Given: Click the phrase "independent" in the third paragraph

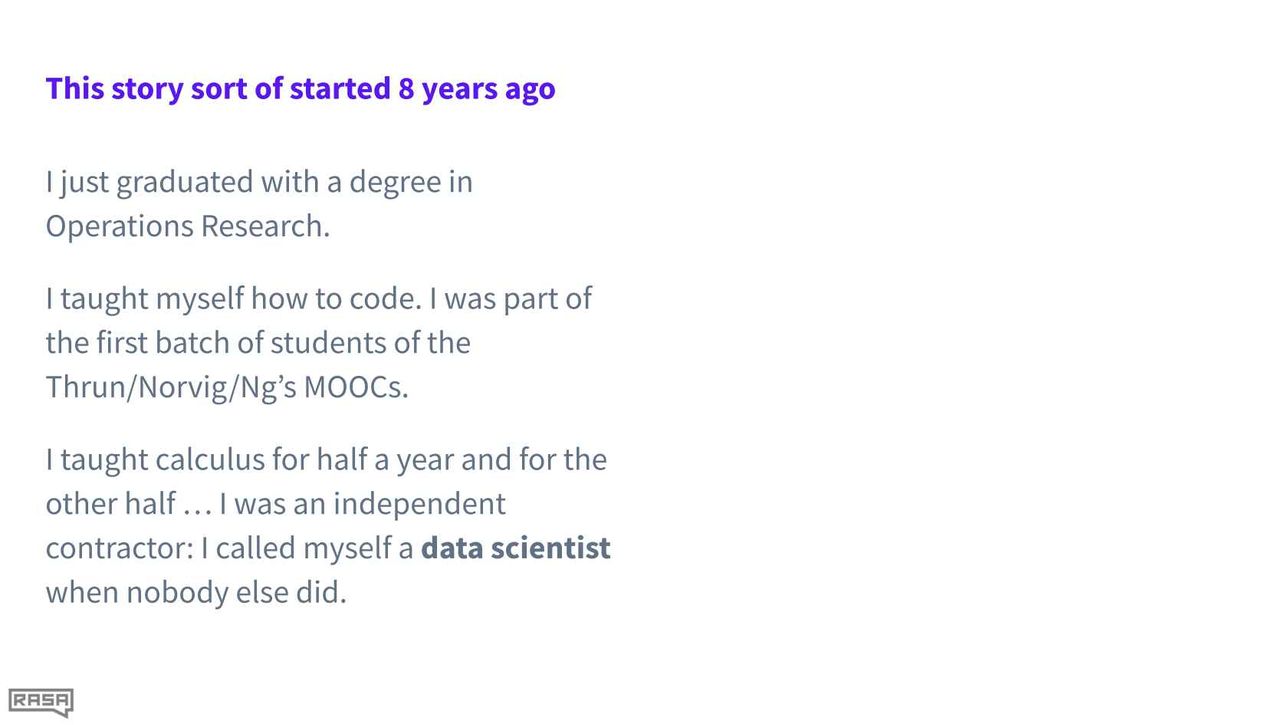Looking at the screenshot, I should [x=419, y=504].
